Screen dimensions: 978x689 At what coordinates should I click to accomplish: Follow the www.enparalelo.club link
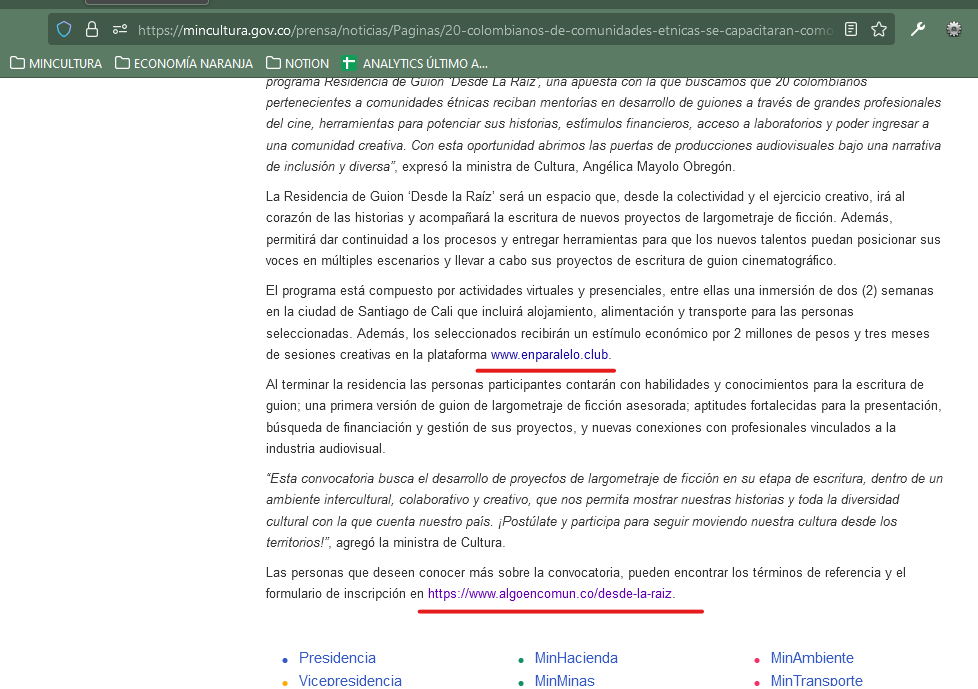point(550,355)
